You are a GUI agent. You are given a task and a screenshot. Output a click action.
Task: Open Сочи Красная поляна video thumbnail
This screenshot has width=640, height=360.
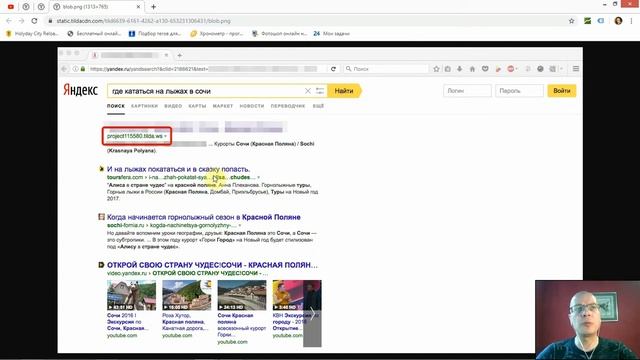[x=242, y=295]
